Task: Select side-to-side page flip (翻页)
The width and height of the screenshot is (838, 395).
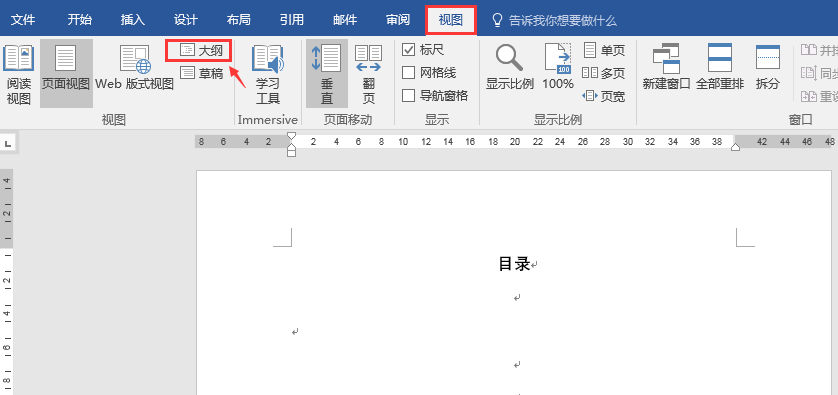Action: pyautogui.click(x=369, y=74)
